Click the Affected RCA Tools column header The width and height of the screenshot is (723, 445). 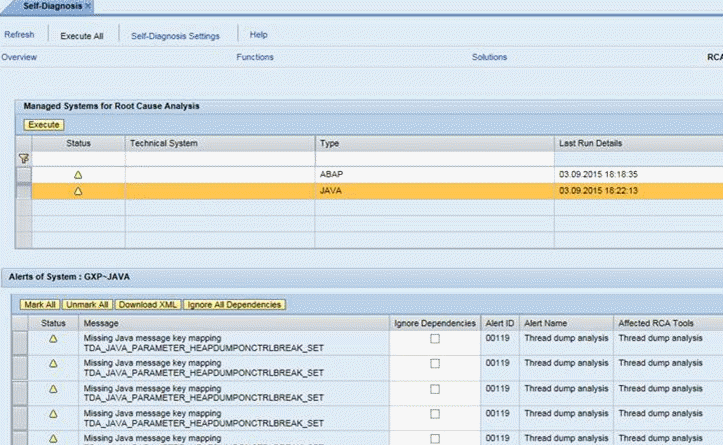(x=668, y=323)
